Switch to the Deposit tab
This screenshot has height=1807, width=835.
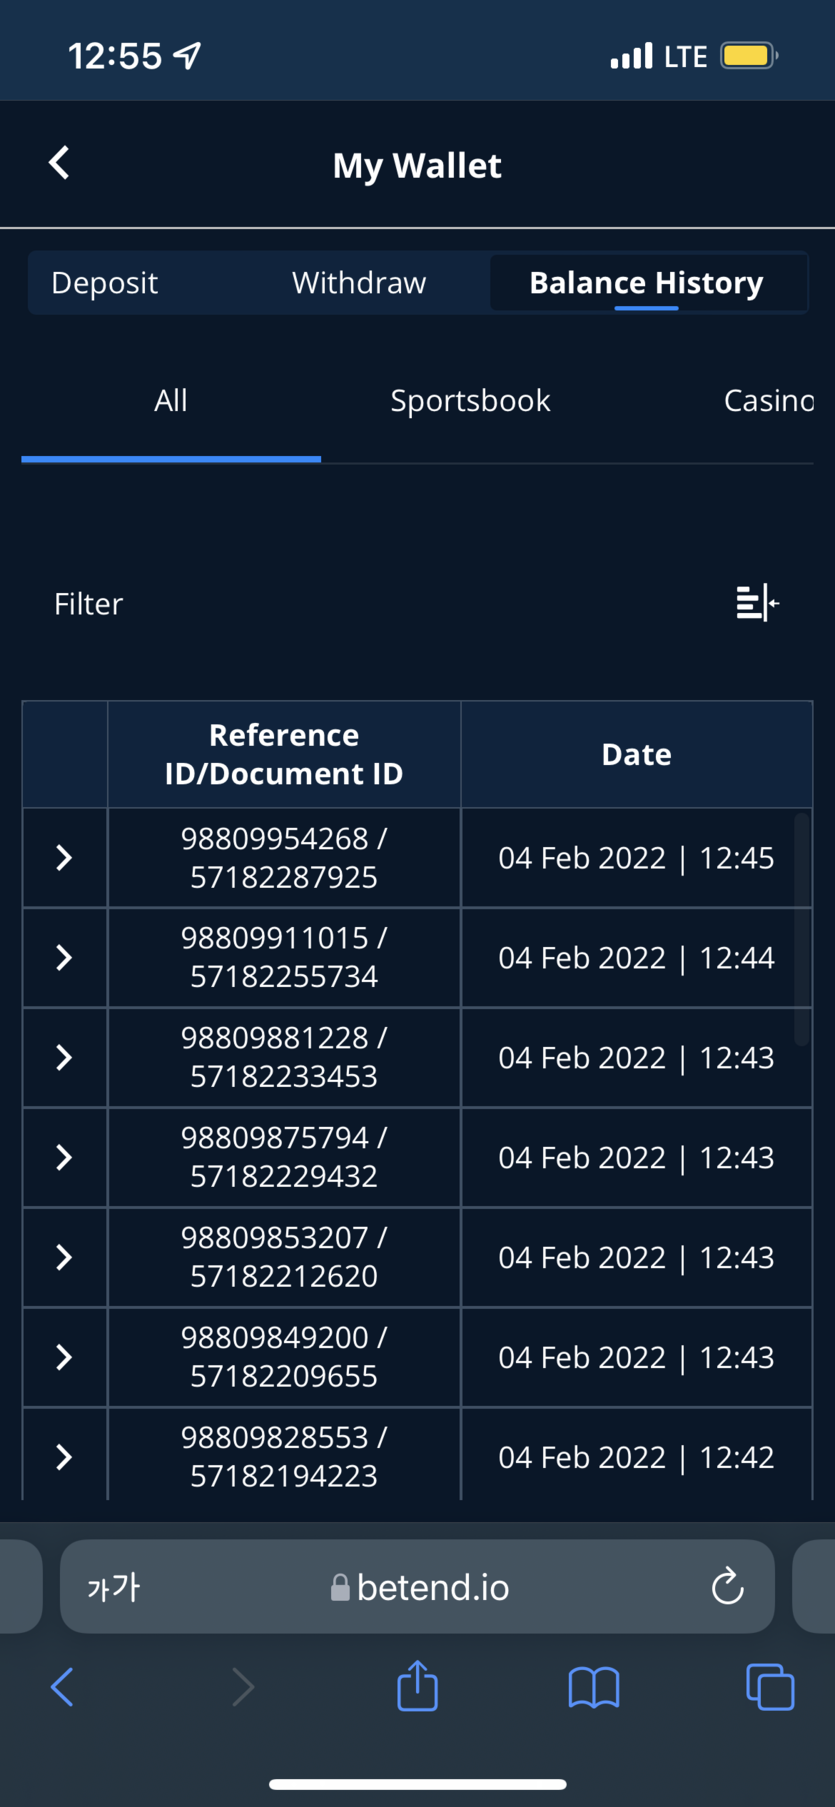coord(105,283)
